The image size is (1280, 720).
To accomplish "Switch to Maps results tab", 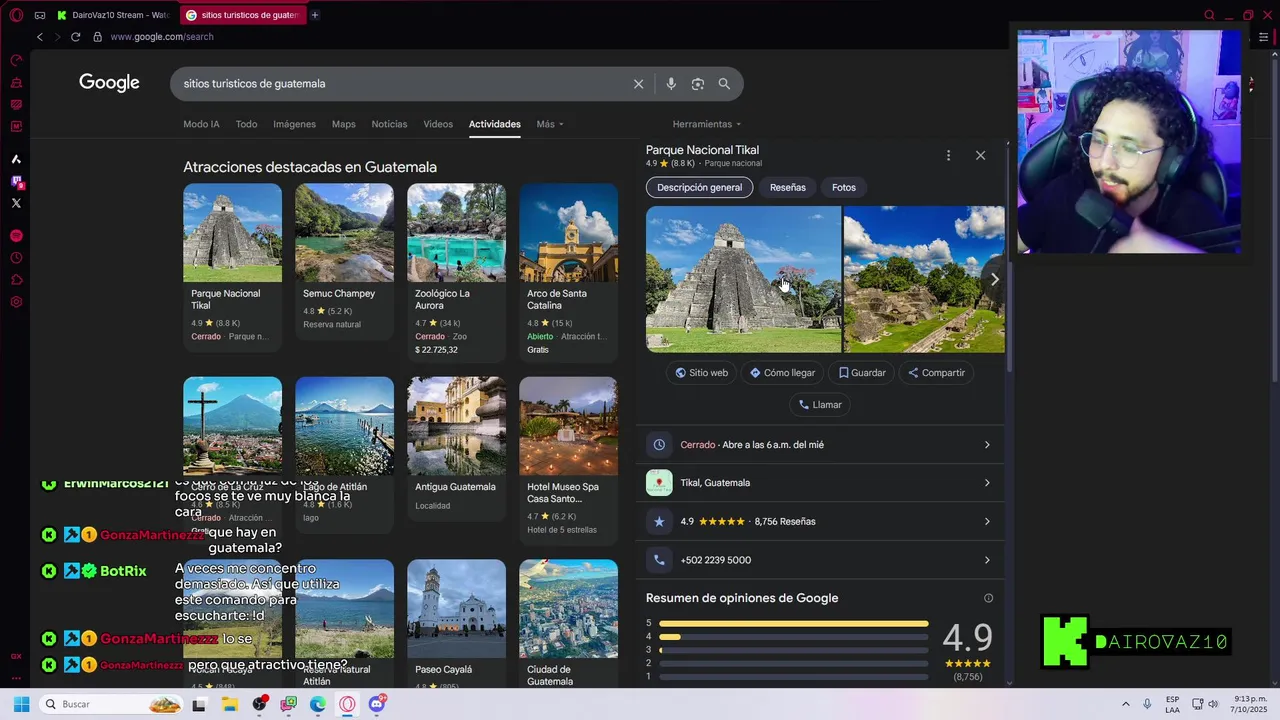I will pyautogui.click(x=343, y=124).
